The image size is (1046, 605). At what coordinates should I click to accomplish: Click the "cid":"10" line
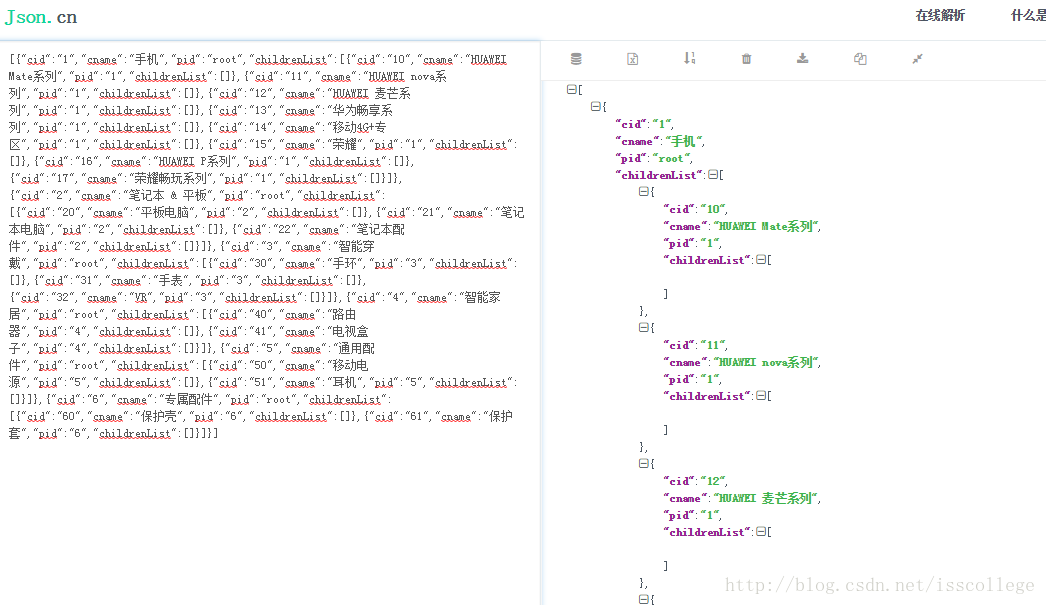695,209
